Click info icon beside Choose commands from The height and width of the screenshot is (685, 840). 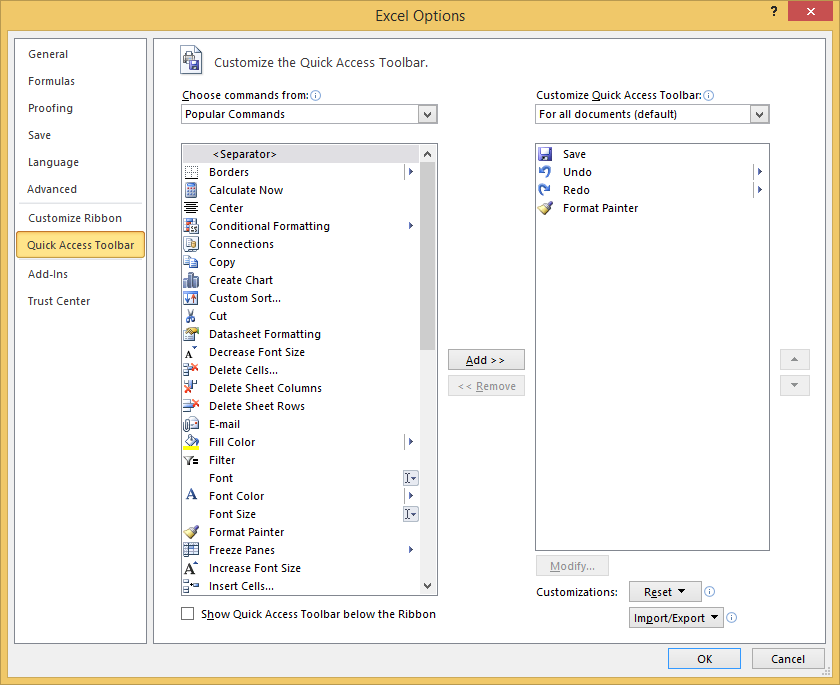316,95
